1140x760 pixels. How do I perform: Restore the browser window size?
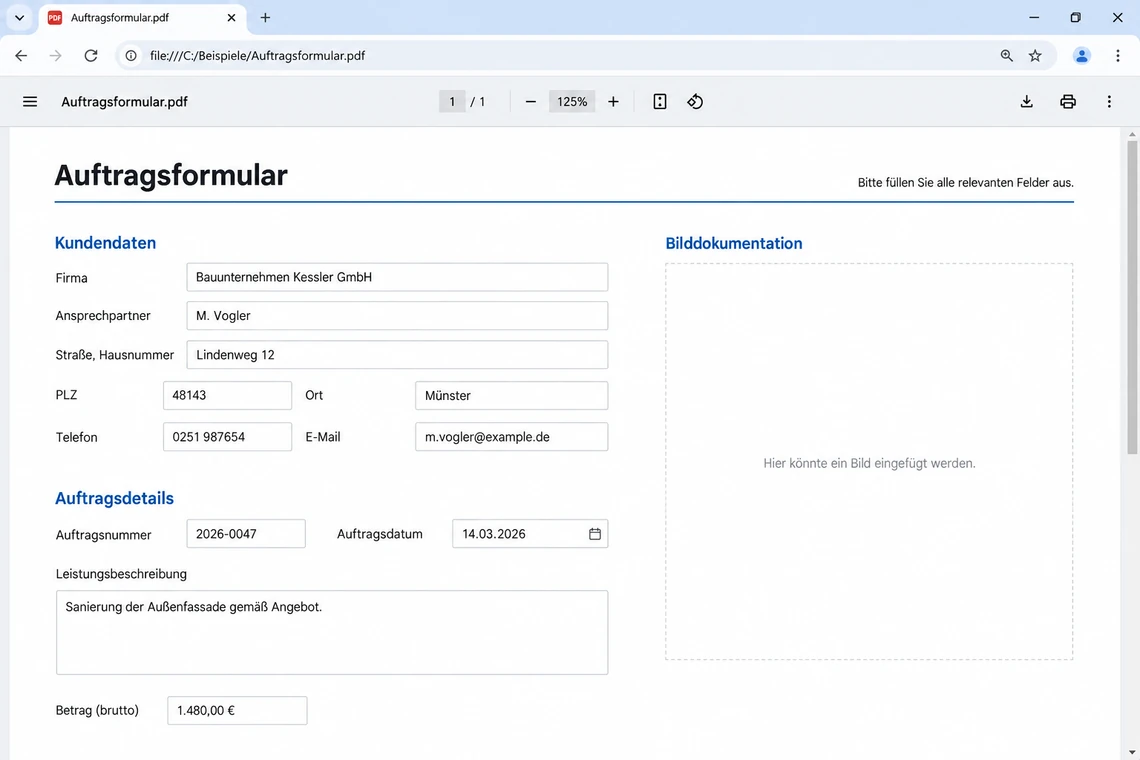click(x=1076, y=17)
